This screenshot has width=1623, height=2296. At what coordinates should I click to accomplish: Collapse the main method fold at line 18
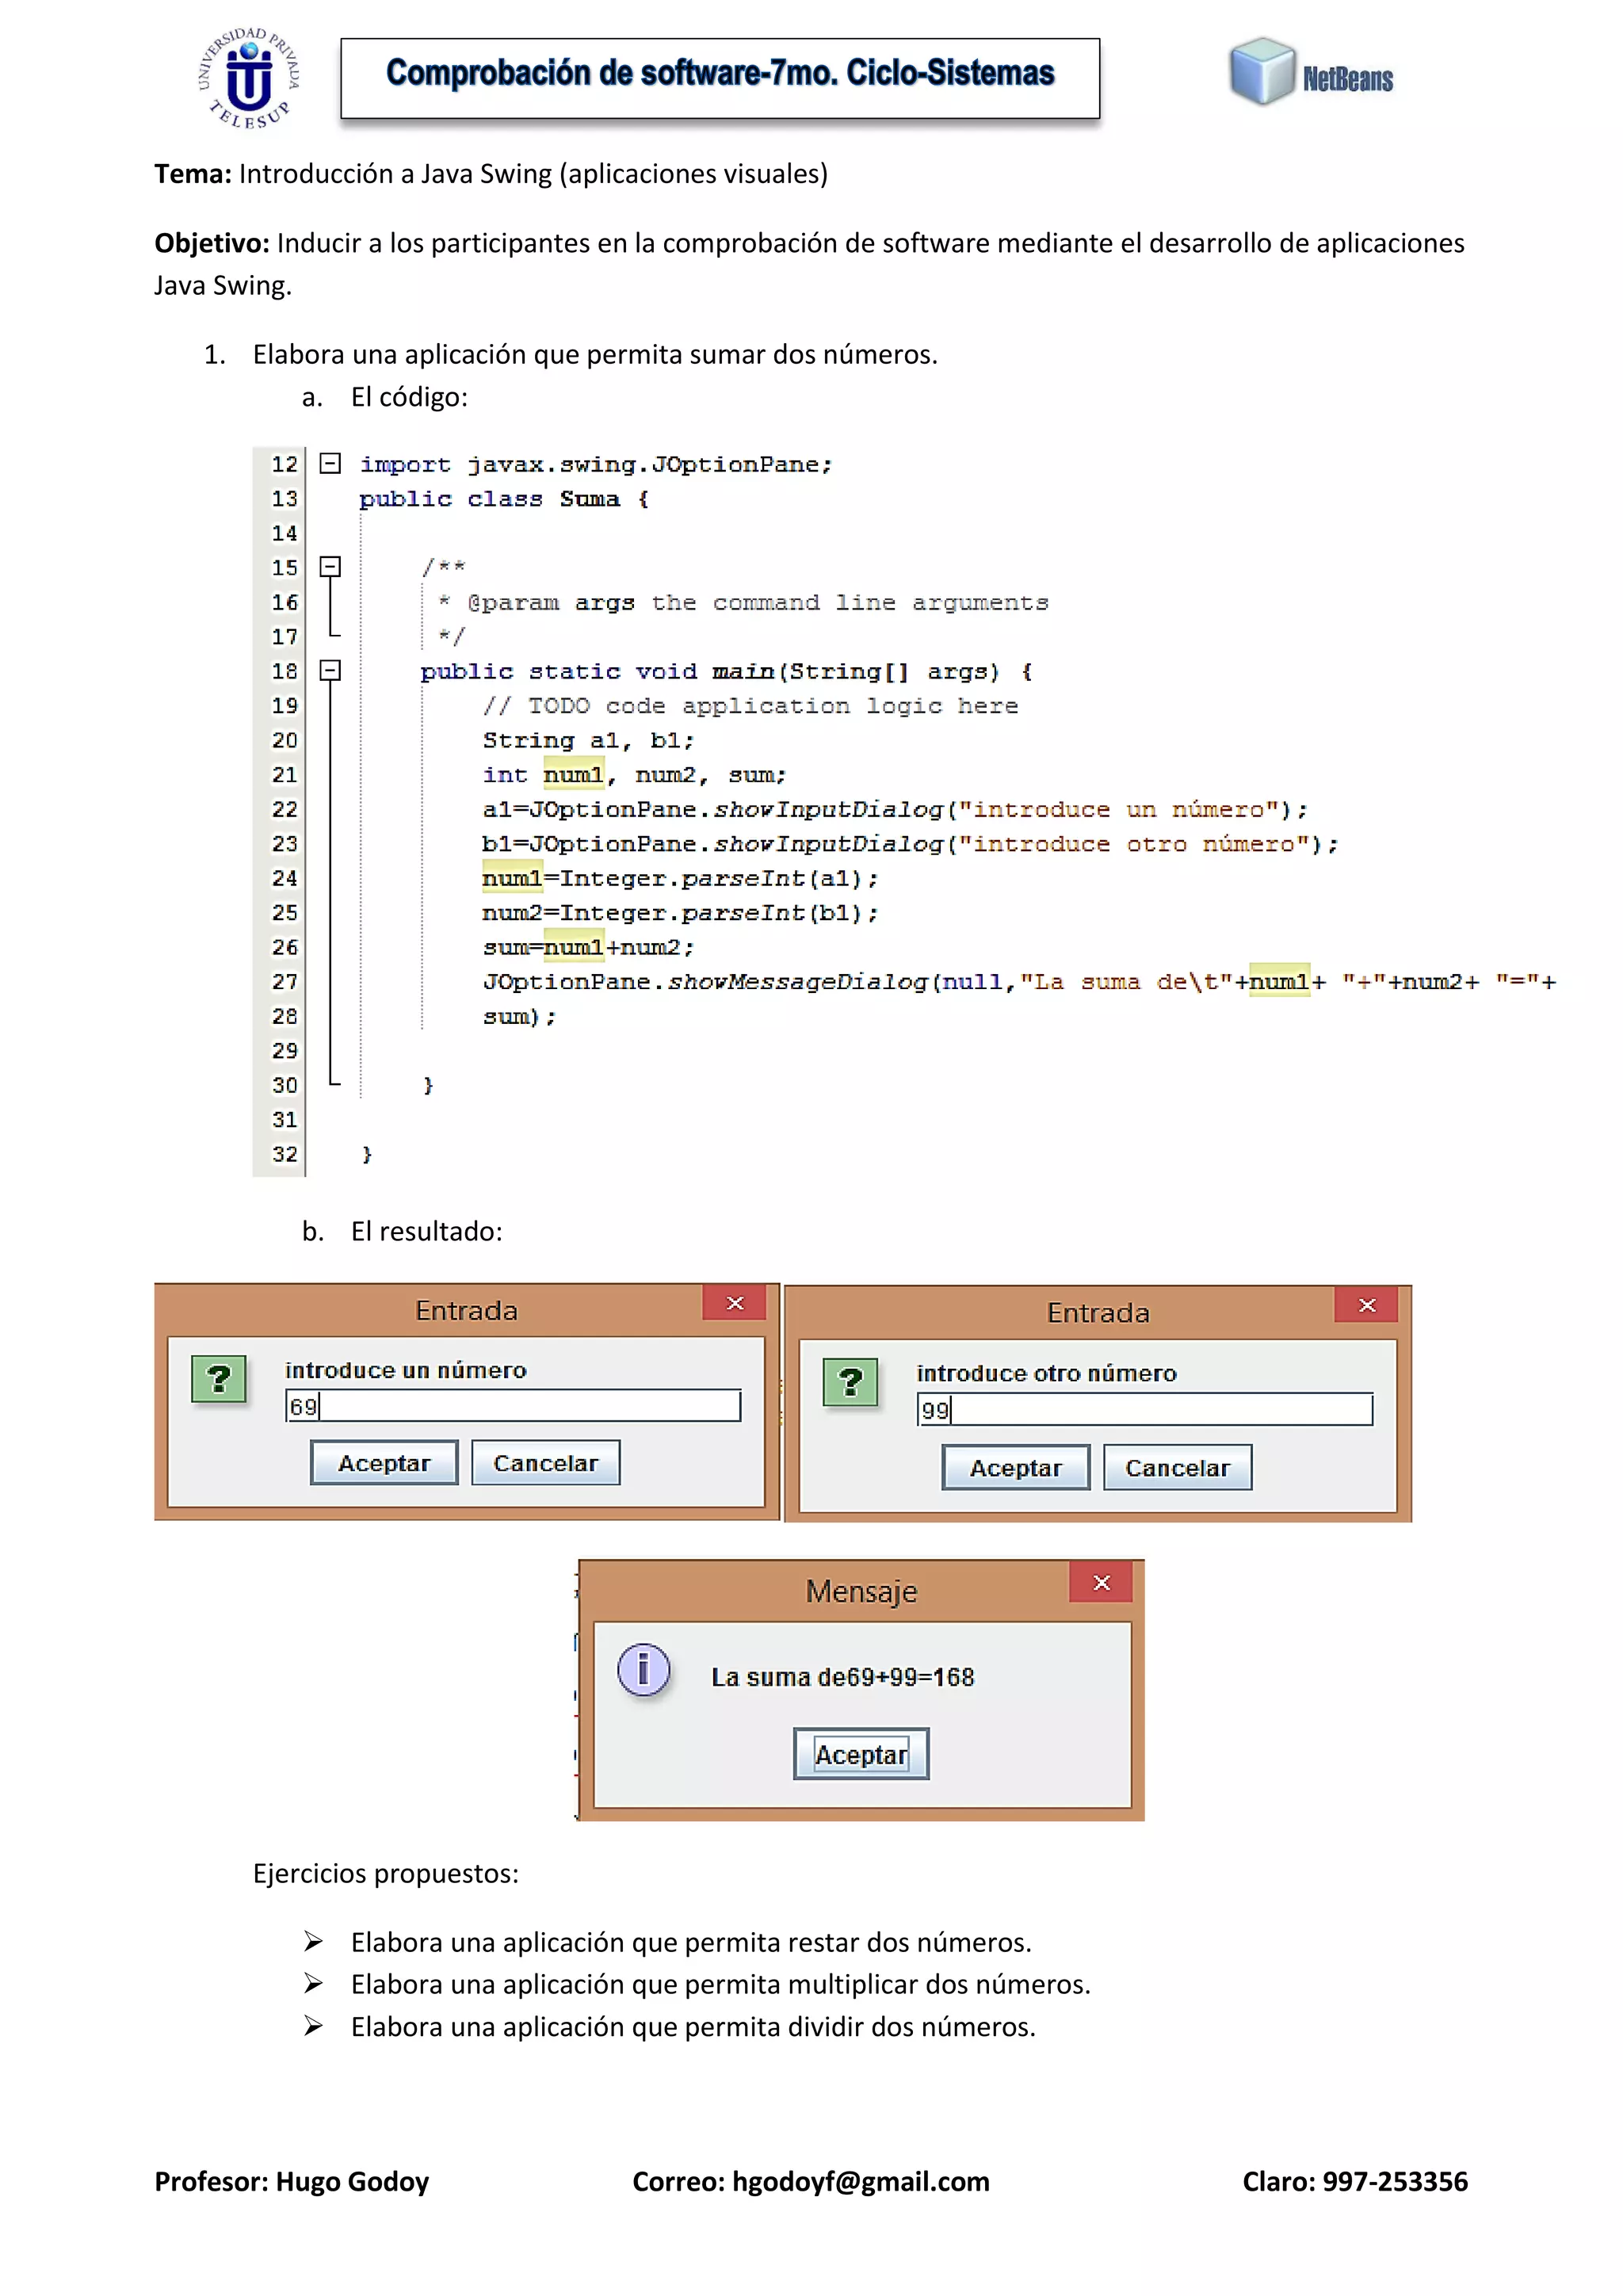coord(330,670)
